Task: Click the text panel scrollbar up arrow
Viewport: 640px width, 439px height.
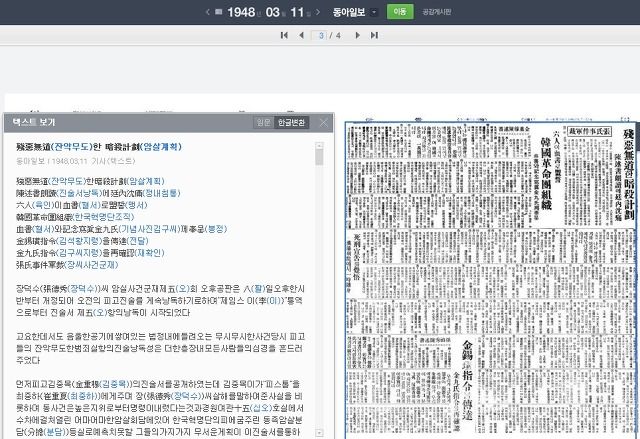Action: click(x=319, y=145)
